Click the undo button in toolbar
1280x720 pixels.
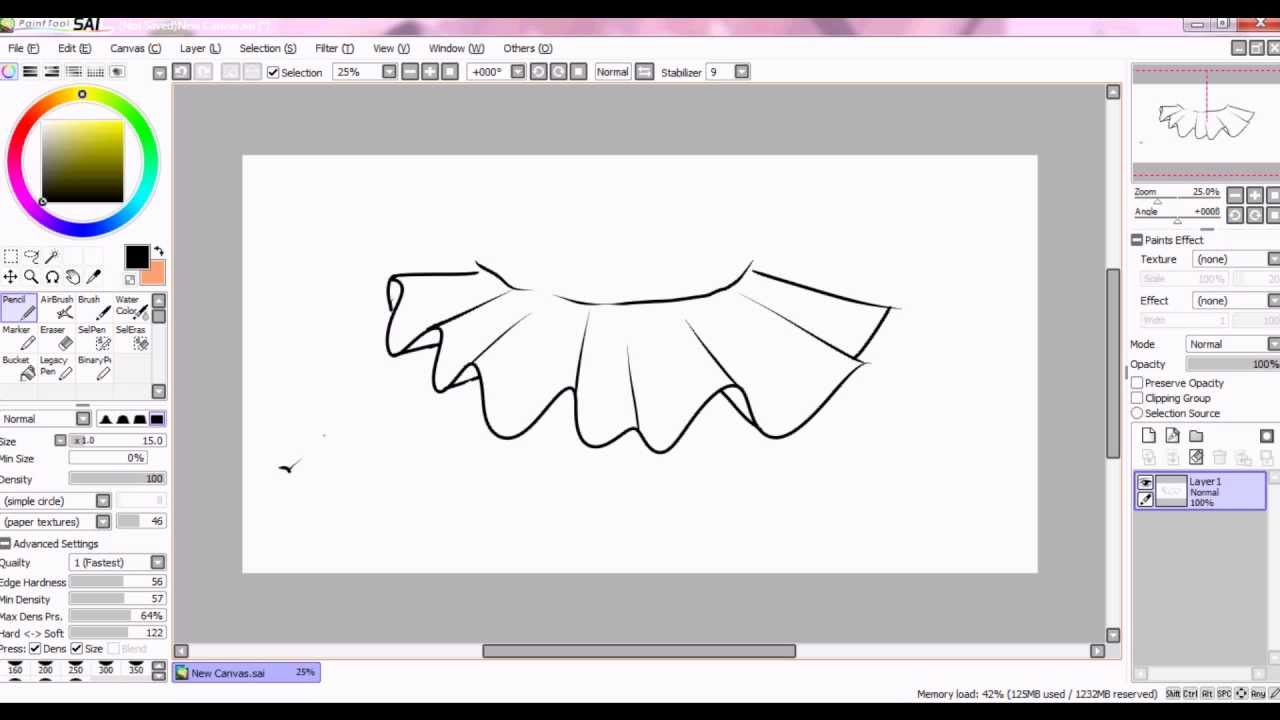pyautogui.click(x=181, y=72)
